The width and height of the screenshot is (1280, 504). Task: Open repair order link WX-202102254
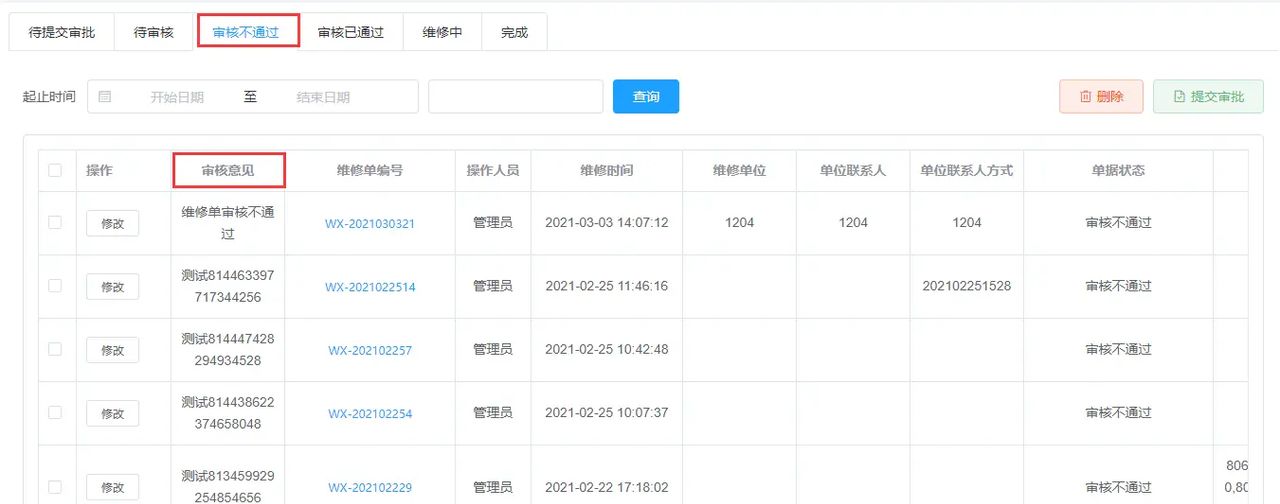(370, 414)
